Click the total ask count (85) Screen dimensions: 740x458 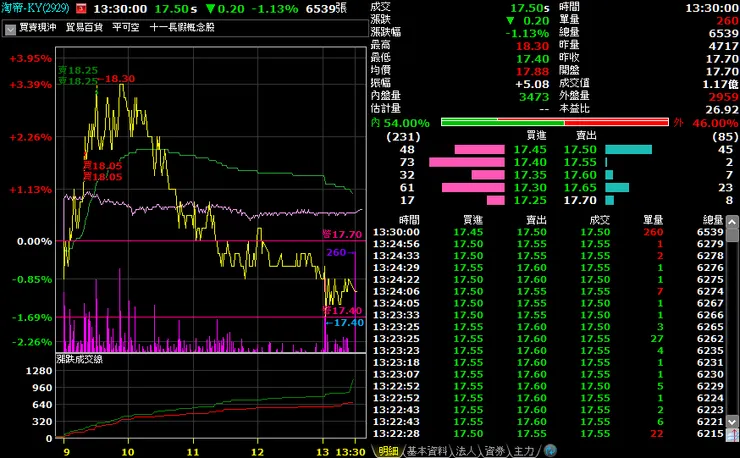click(725, 136)
